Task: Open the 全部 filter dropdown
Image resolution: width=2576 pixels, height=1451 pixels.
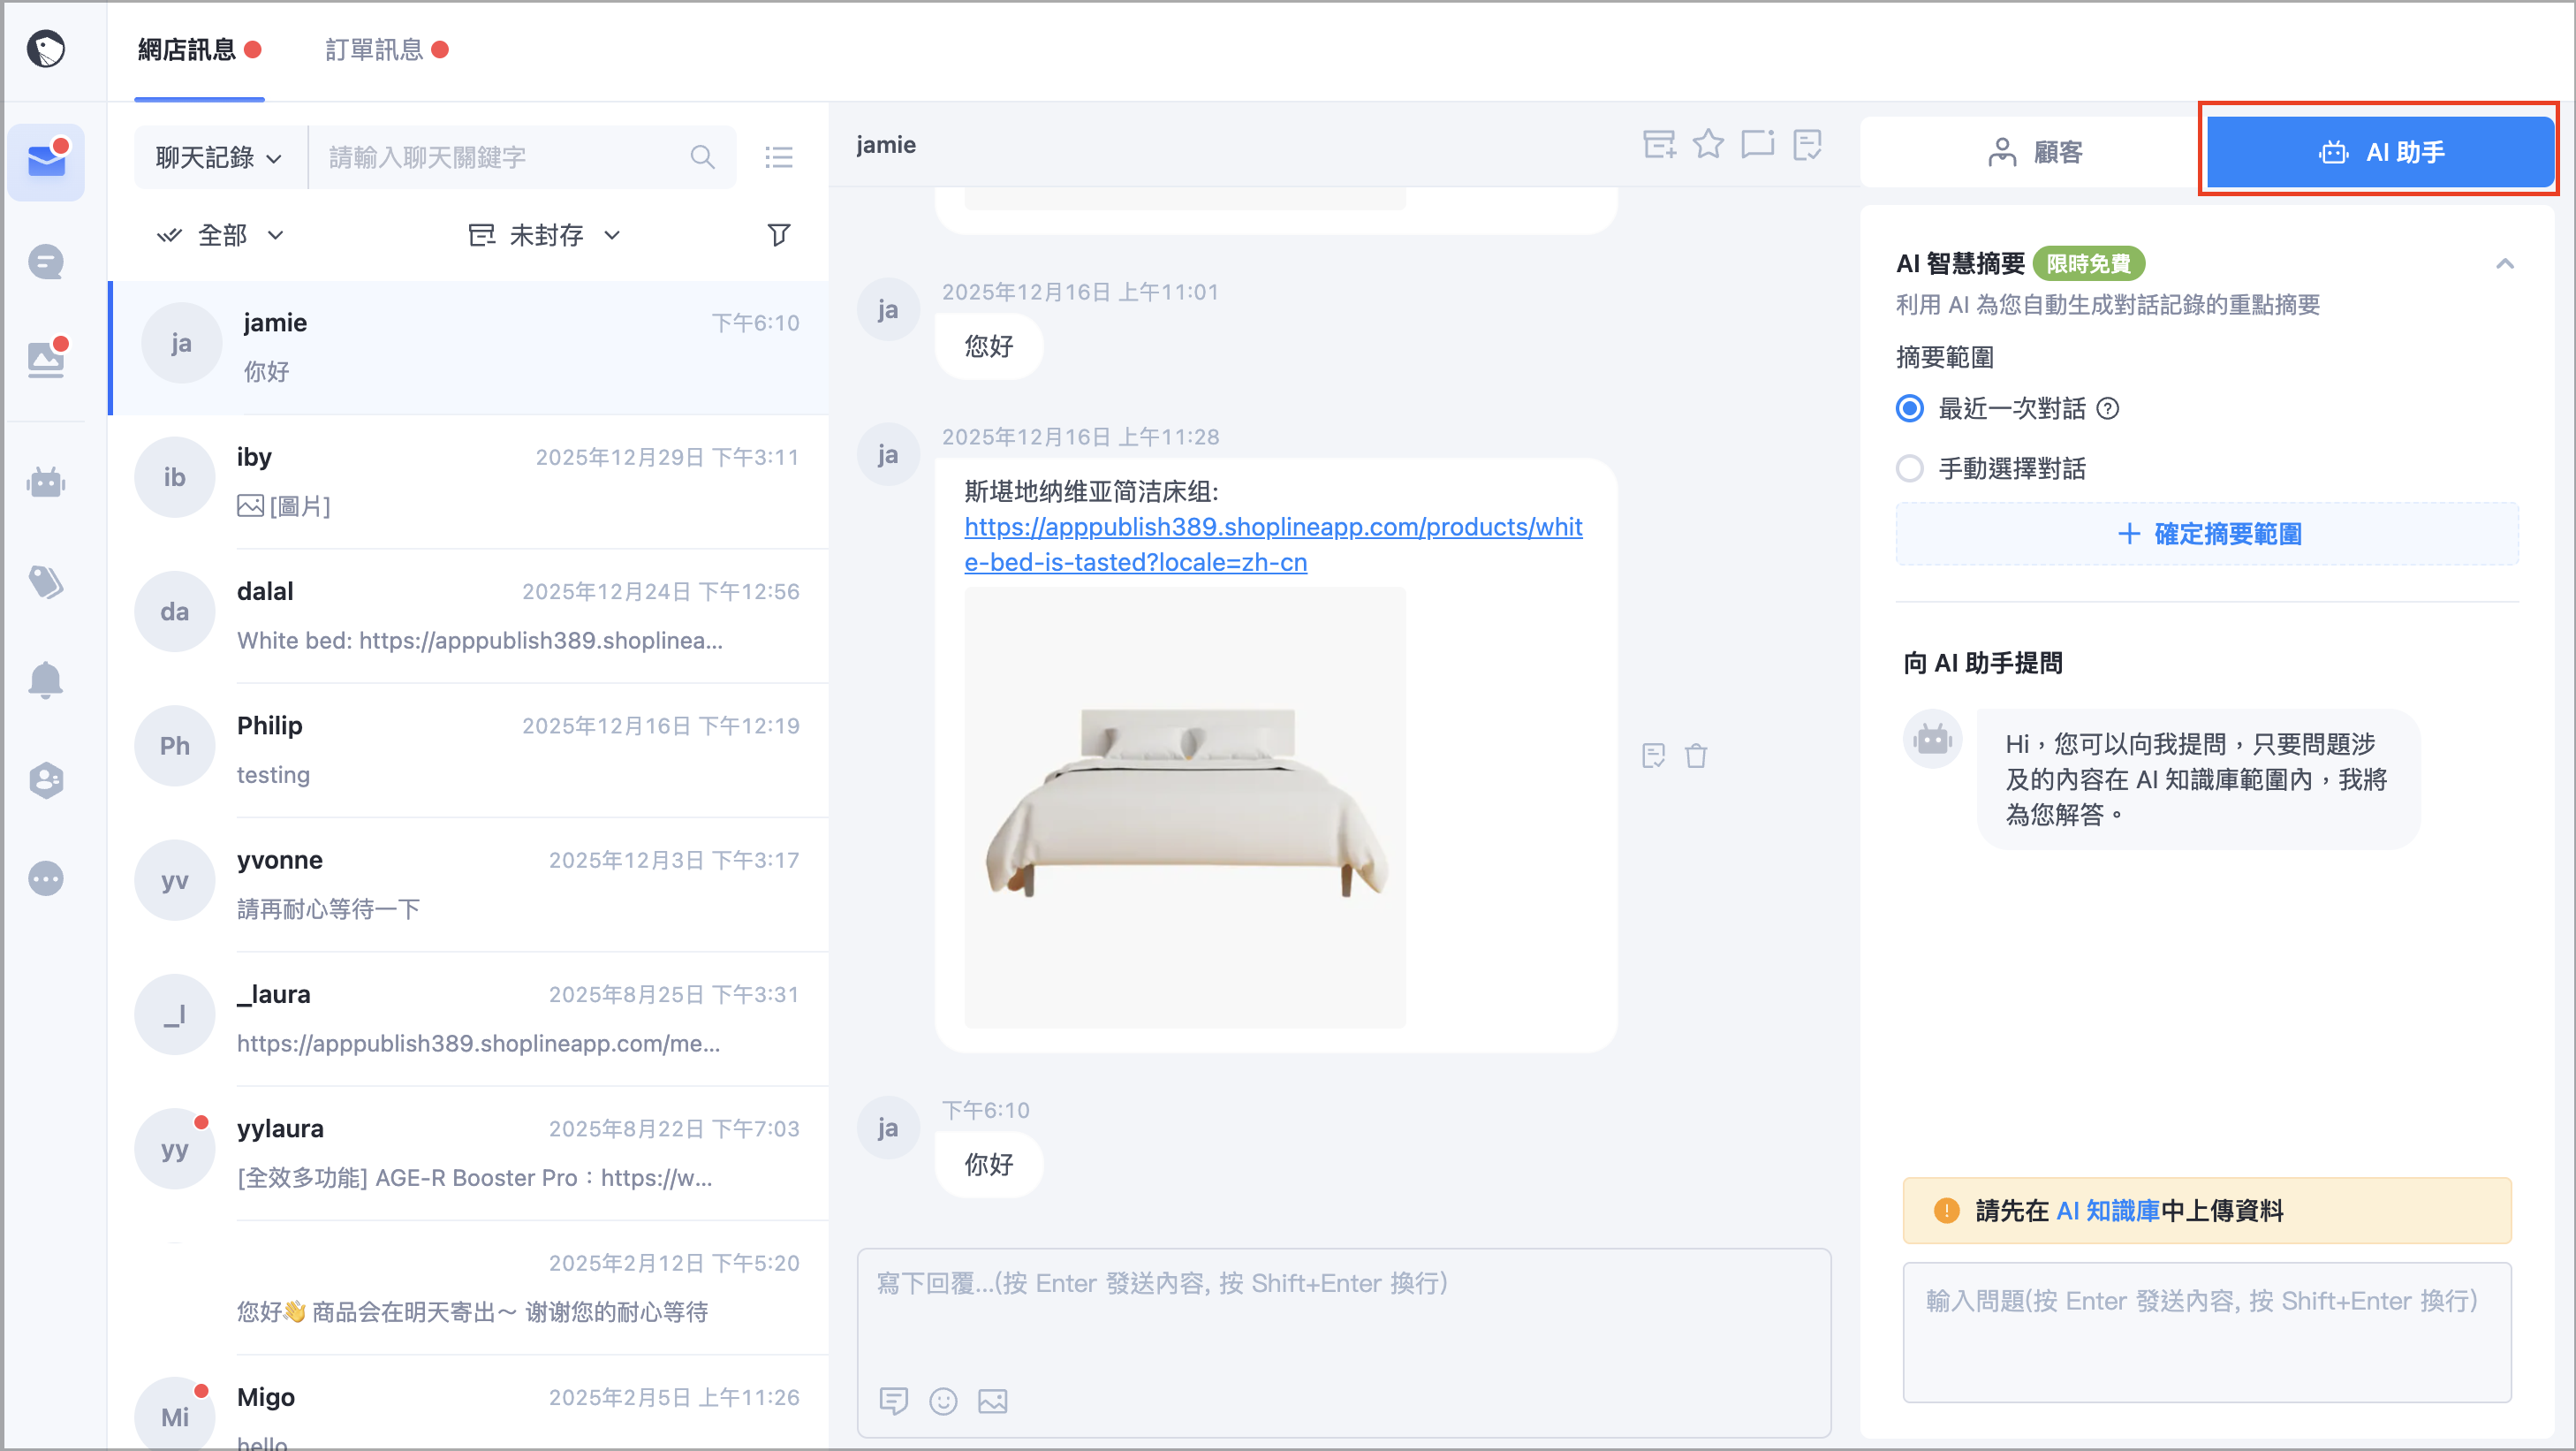Action: pos(220,235)
